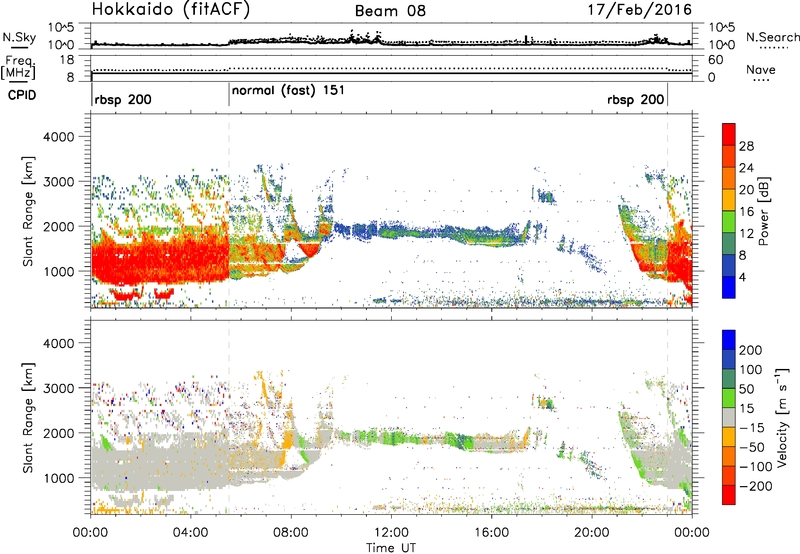800x554 pixels.
Task: Pick Power bar segment between 8 and 12
Action: click(729, 244)
